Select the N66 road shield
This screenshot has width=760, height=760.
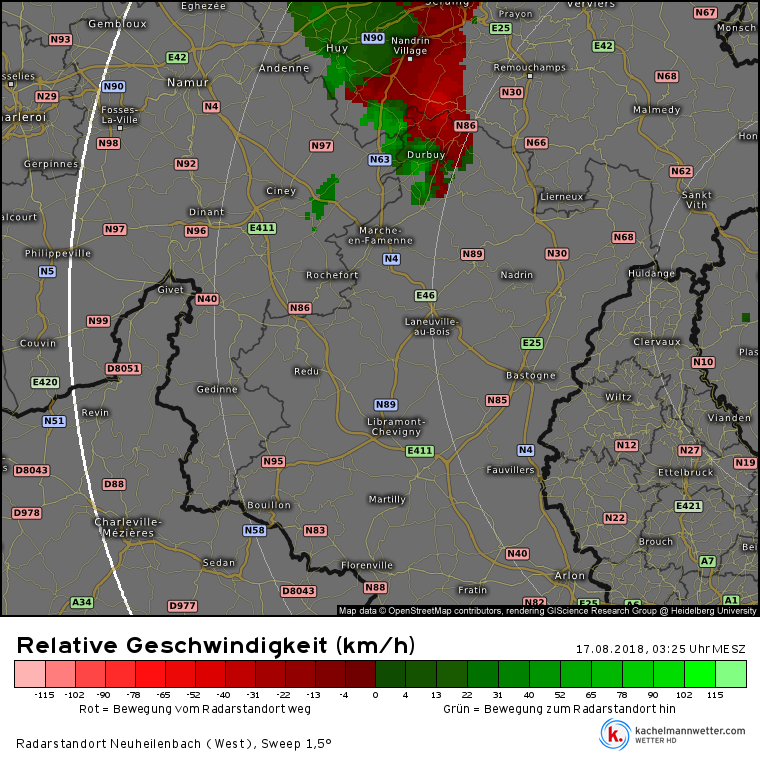(536, 143)
